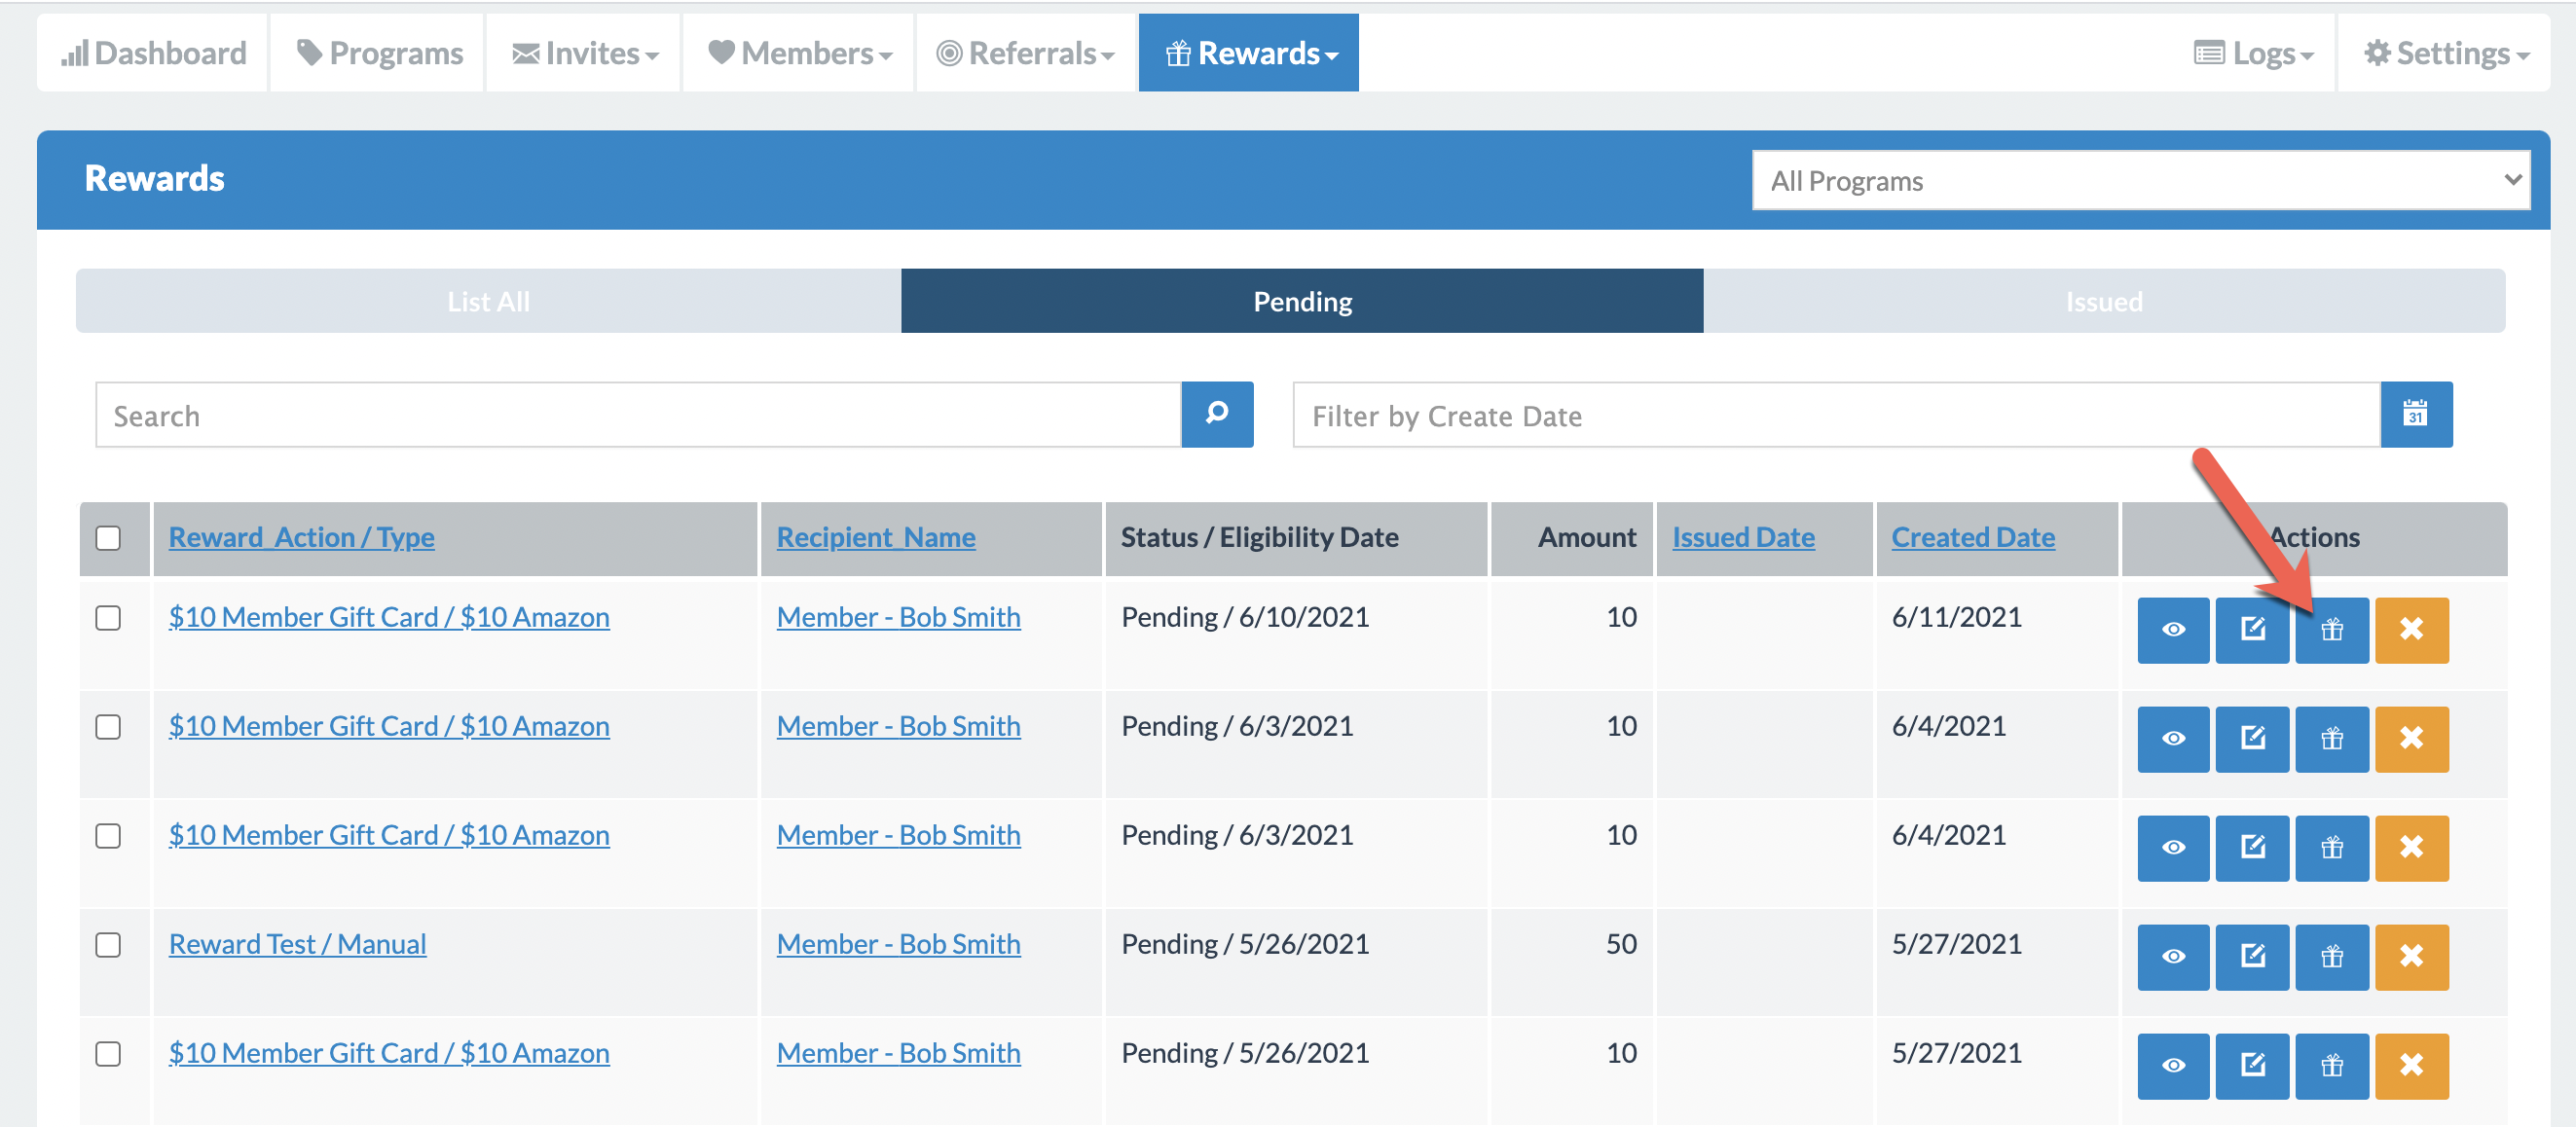The image size is (2576, 1127).
Task: Select the Pending tab
Action: (1302, 301)
